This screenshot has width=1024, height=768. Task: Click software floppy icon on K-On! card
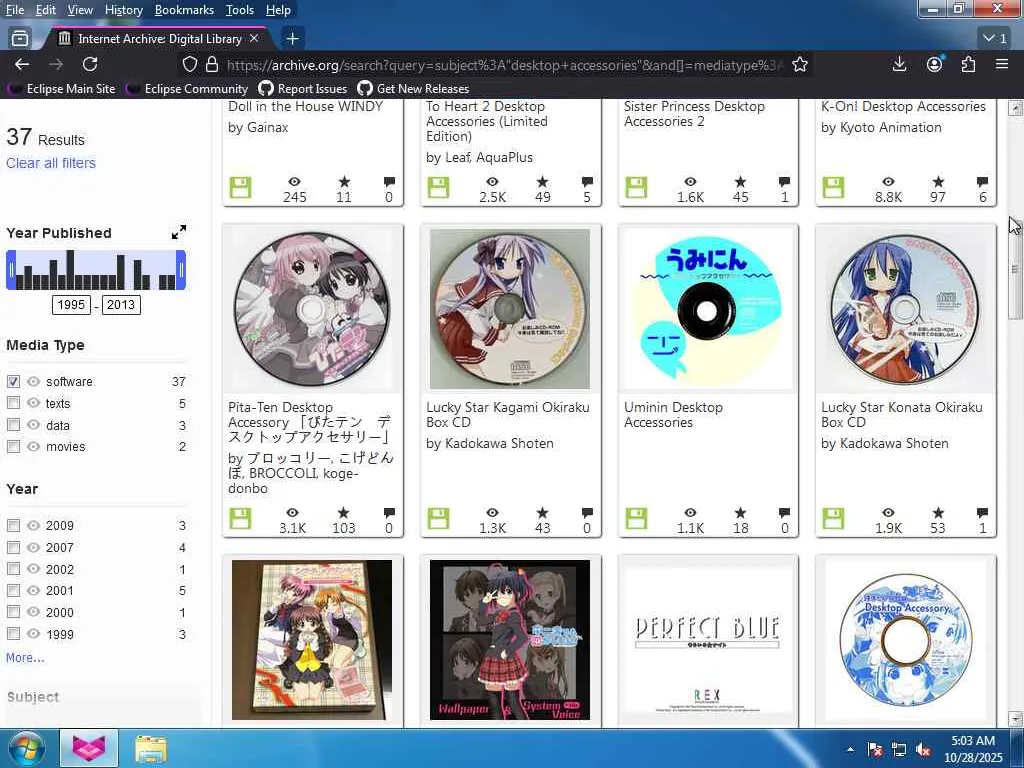tap(833, 187)
